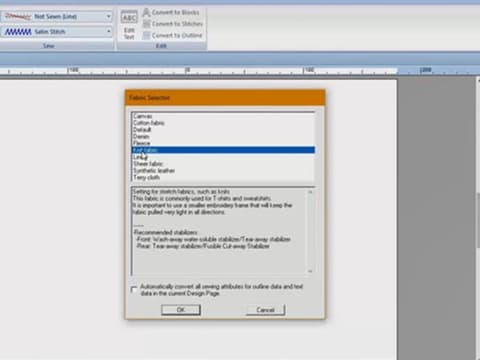Click the Convert to Blocks icon
This screenshot has height=360, width=480.
146,12
